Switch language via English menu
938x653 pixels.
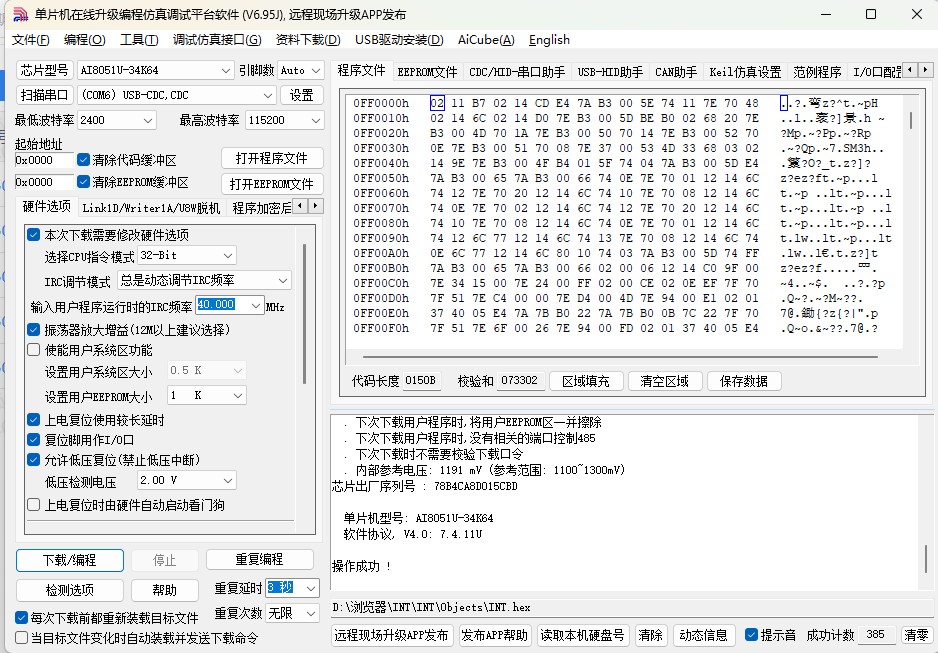549,40
